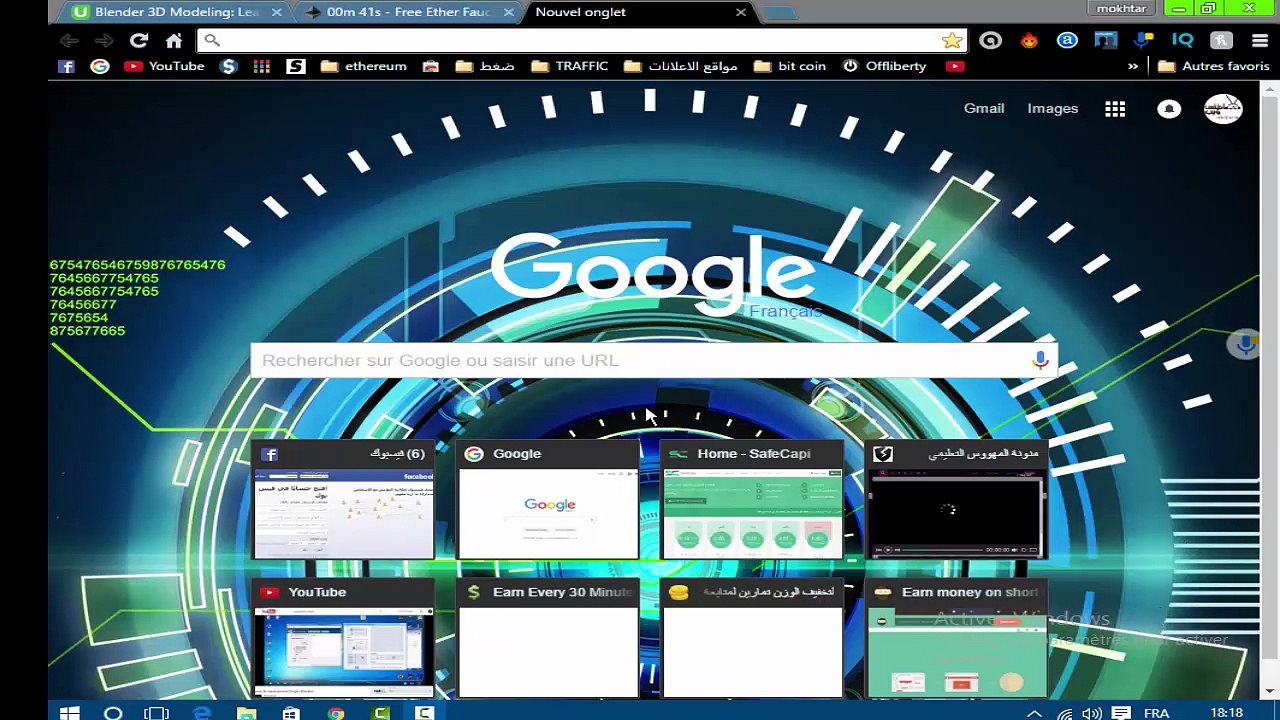Open the لتخفيف الوزن thumbnail

[x=752, y=638]
